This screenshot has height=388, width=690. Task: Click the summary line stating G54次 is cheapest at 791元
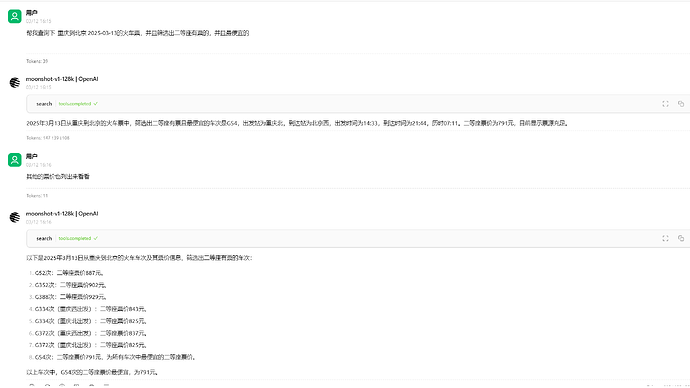[x=92, y=372]
